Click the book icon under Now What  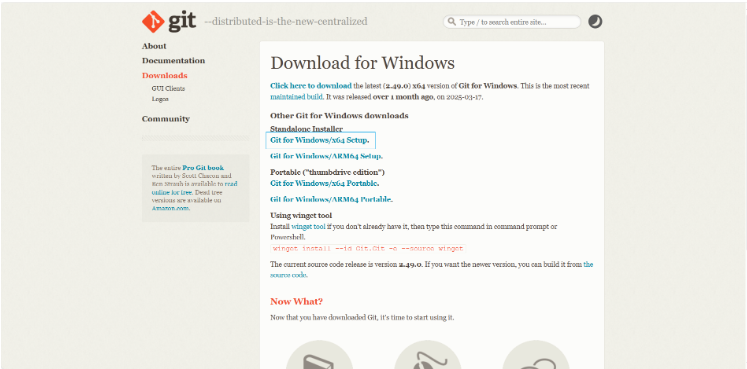point(319,355)
